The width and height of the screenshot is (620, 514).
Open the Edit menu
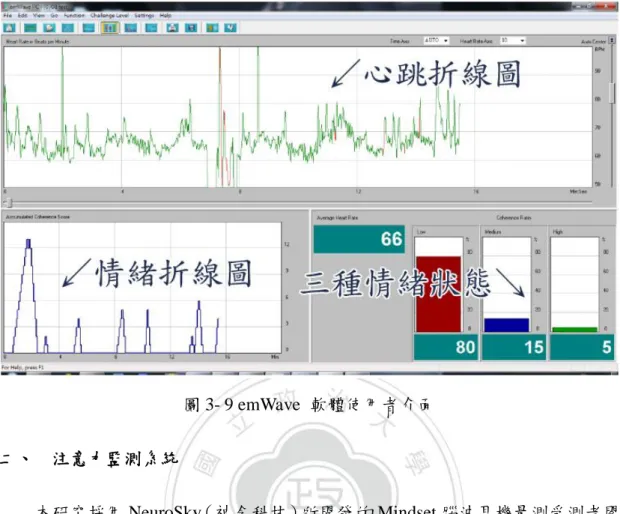click(x=23, y=15)
